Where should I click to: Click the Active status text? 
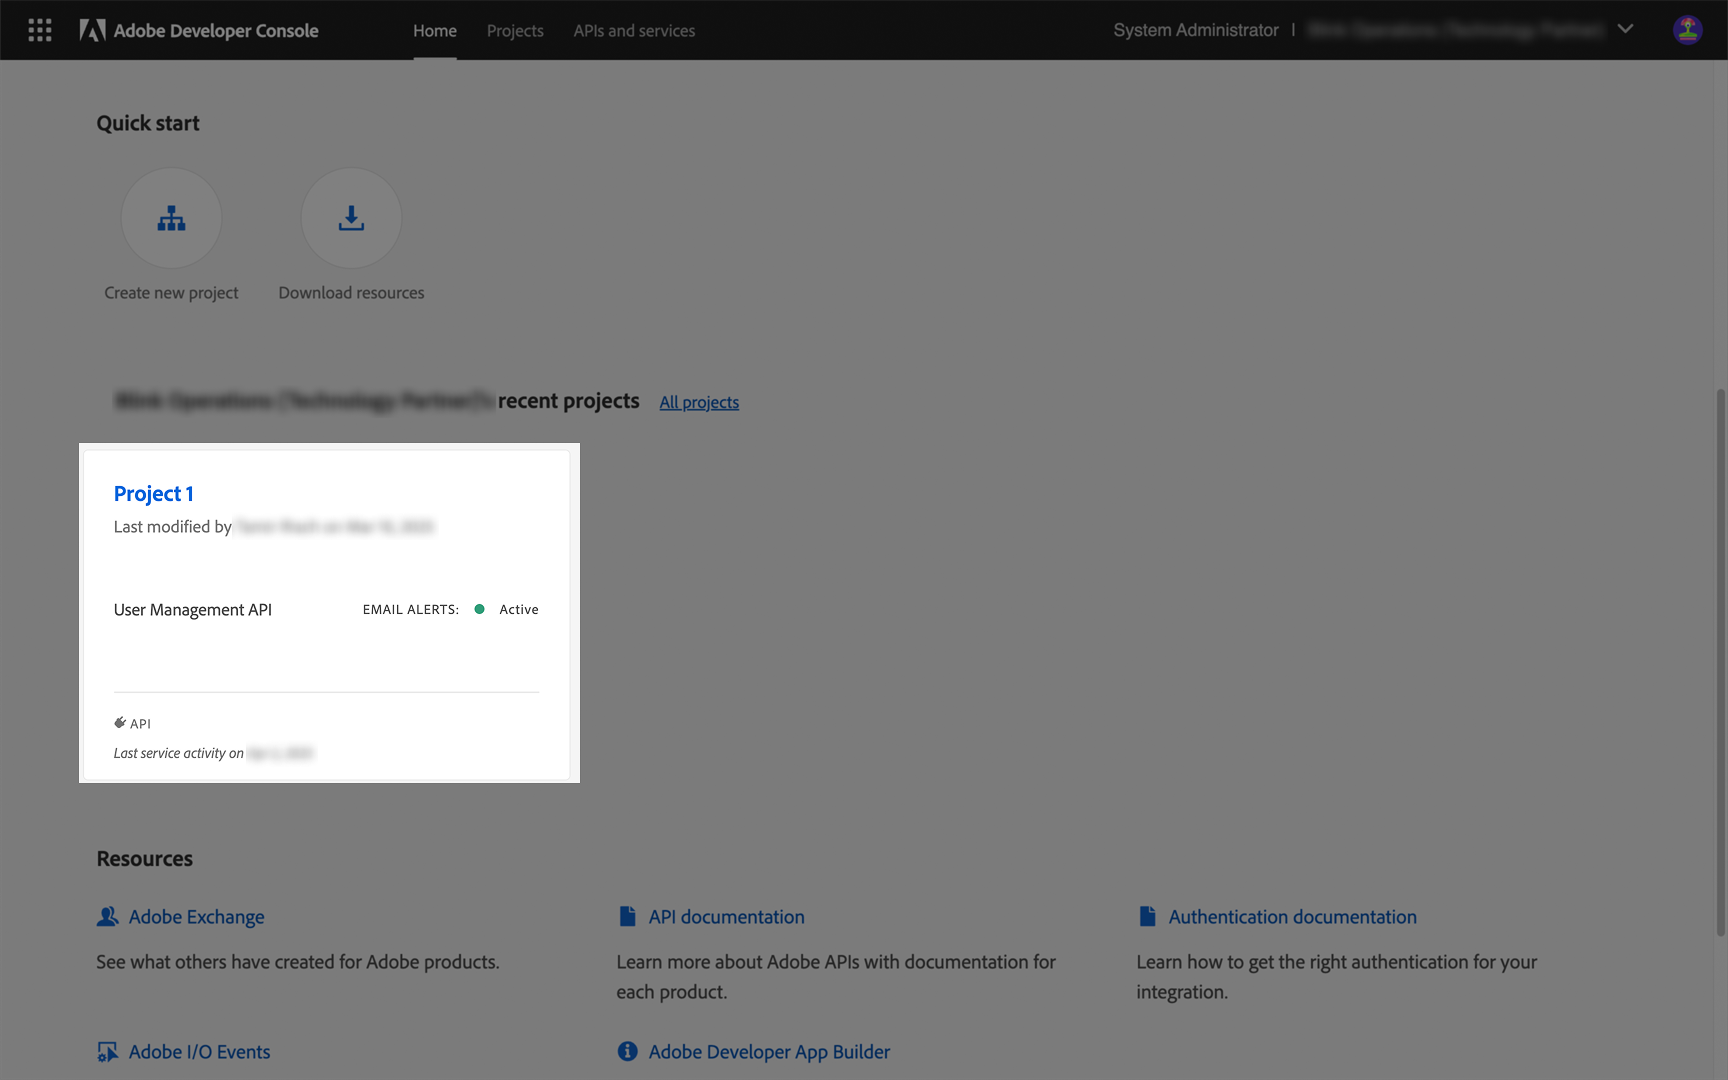(519, 609)
